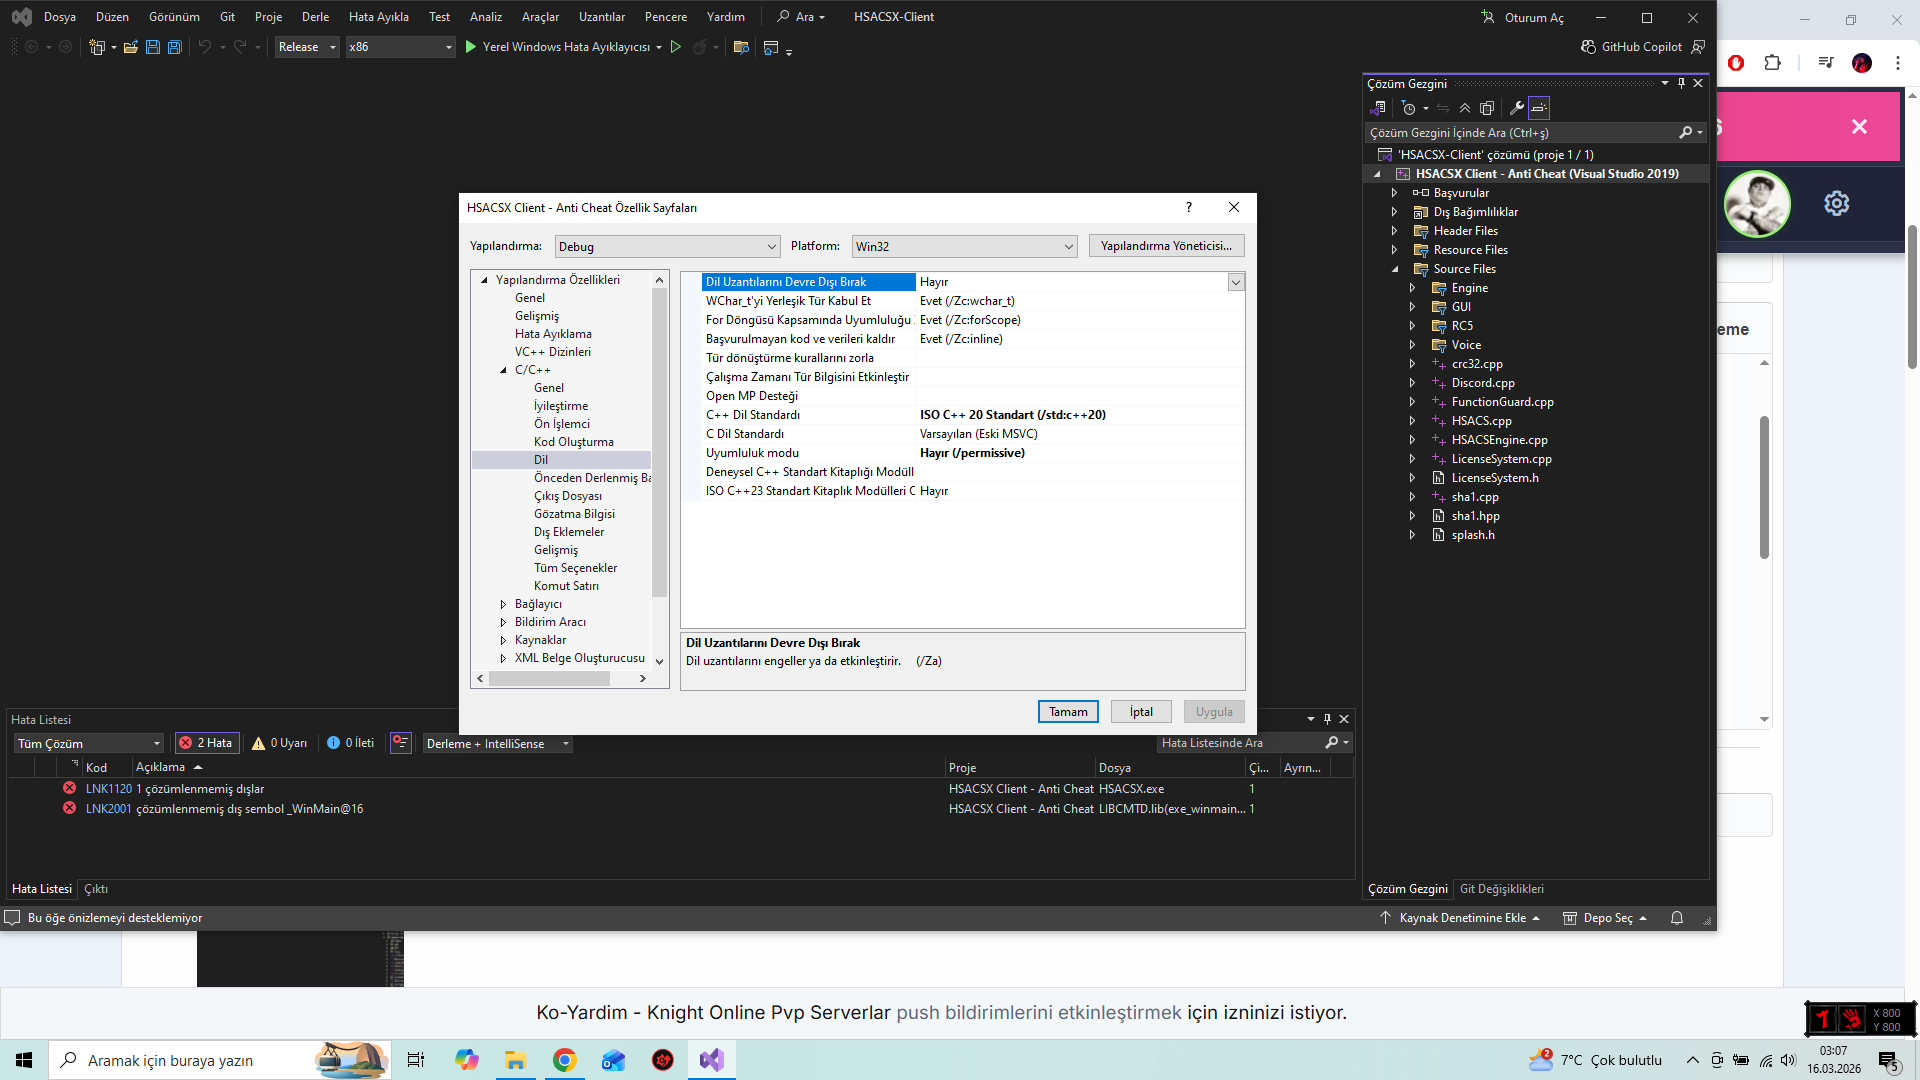Open the 'Derleme + IntelliSense' dropdown
1920x1080 pixels.
coord(497,744)
